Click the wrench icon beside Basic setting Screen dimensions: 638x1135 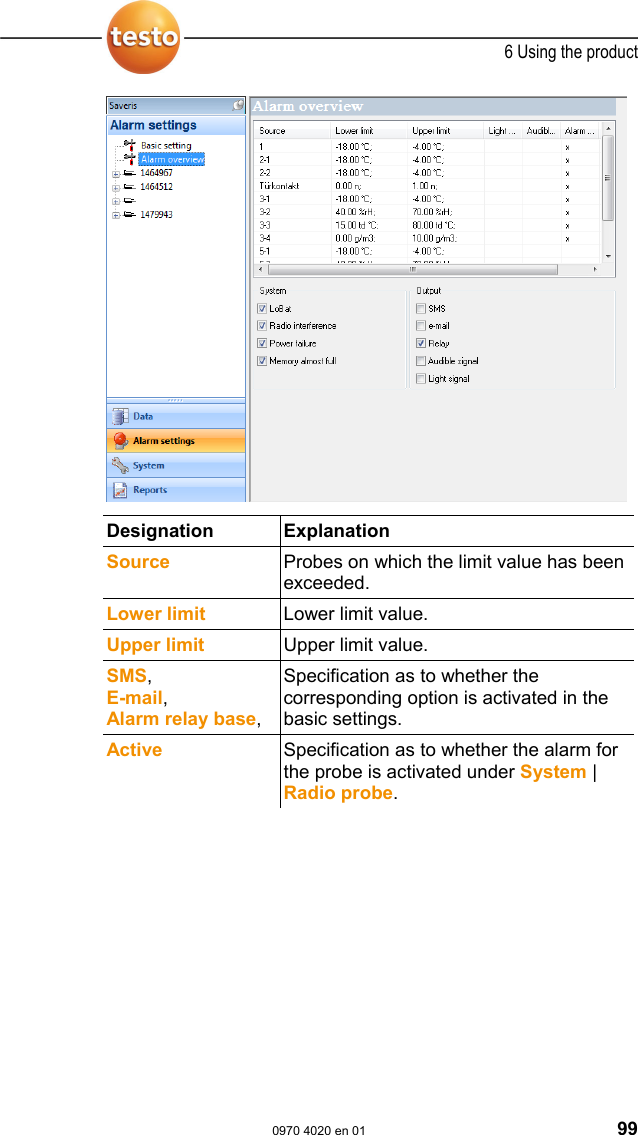point(129,145)
